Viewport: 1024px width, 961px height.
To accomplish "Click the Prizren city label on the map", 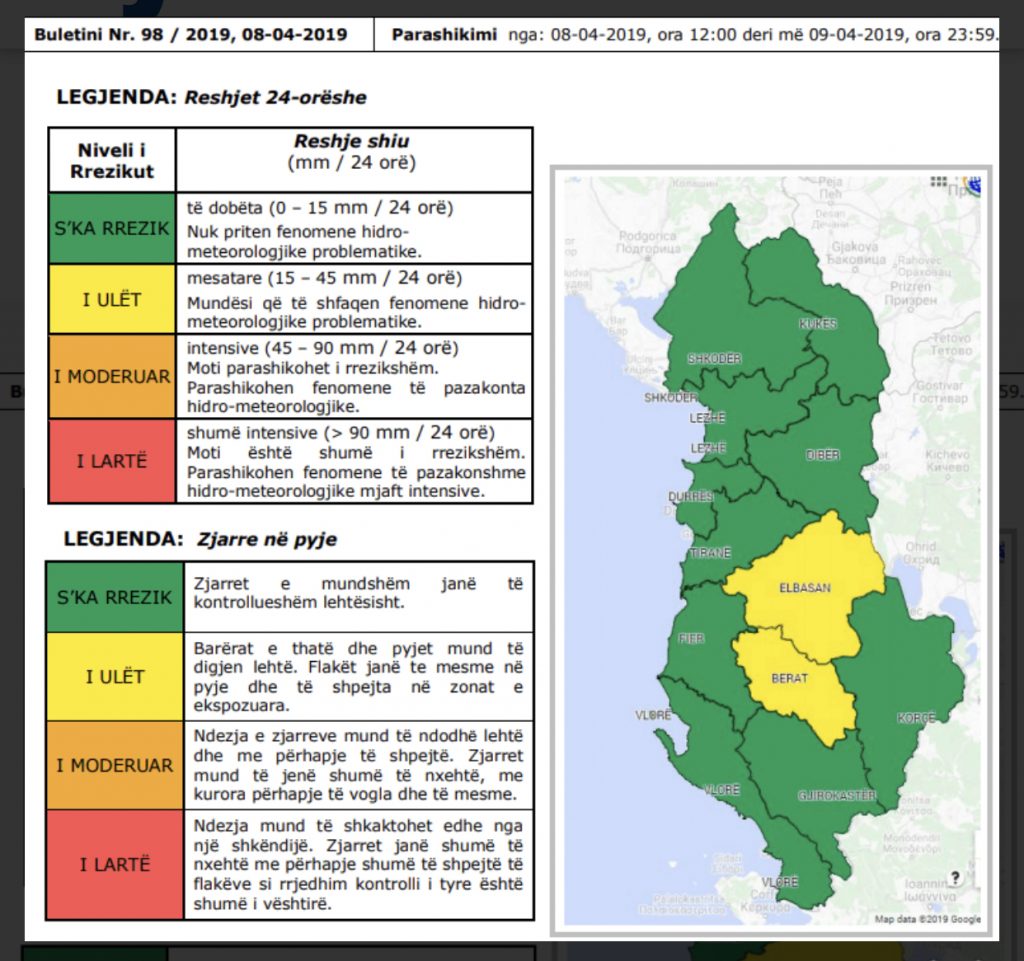I will [910, 293].
